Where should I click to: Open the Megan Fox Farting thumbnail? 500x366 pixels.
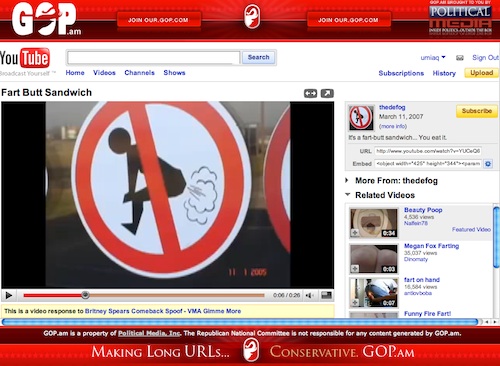coord(374,259)
